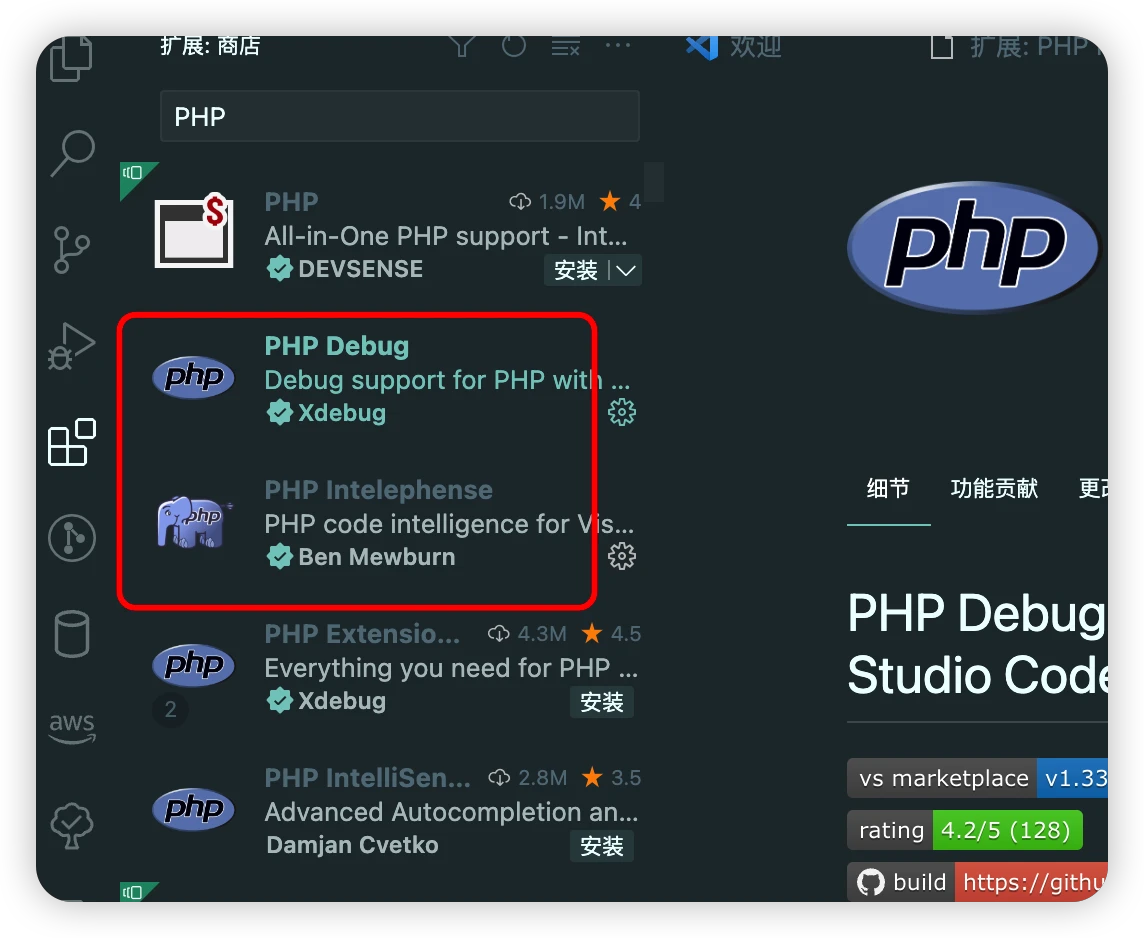Open the vs marketplace version badge

[977, 778]
